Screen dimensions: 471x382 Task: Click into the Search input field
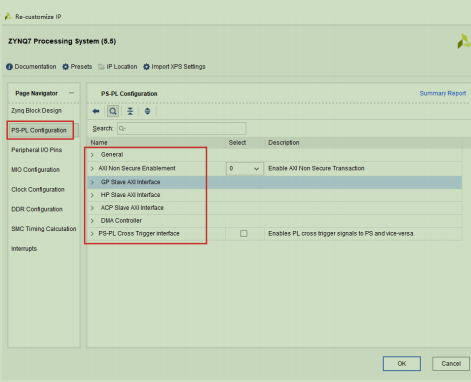click(x=182, y=128)
